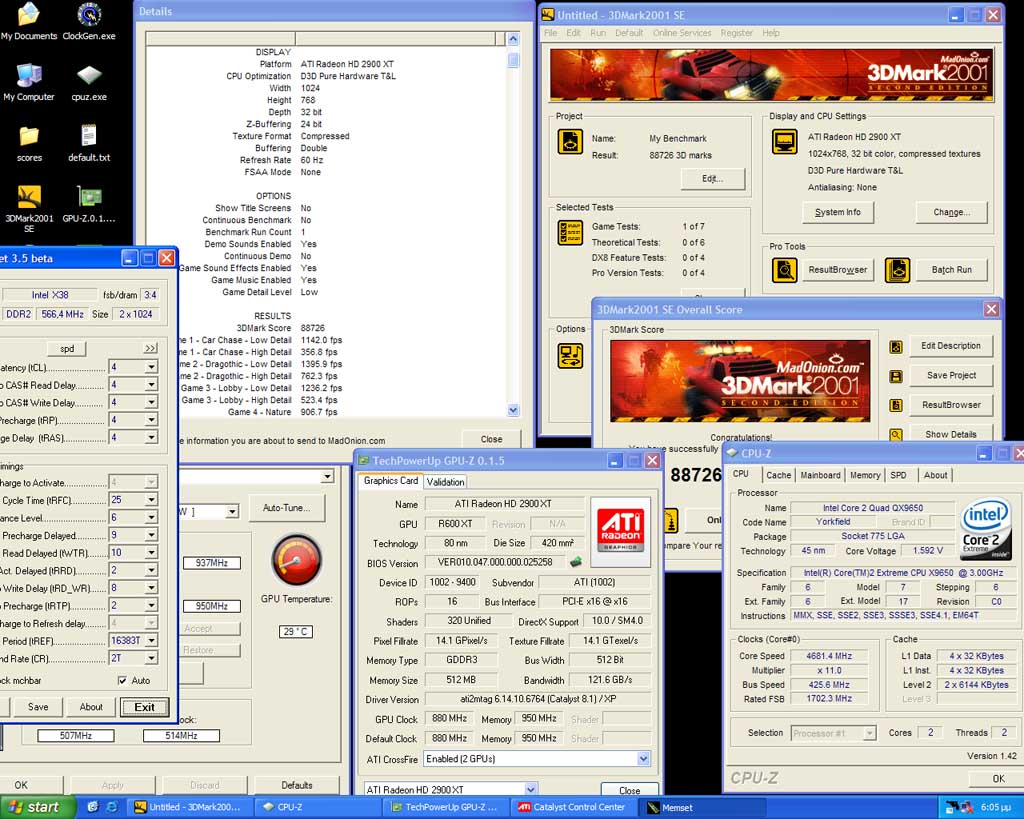
Task: Click the Edit Description button
Action: (x=952, y=346)
